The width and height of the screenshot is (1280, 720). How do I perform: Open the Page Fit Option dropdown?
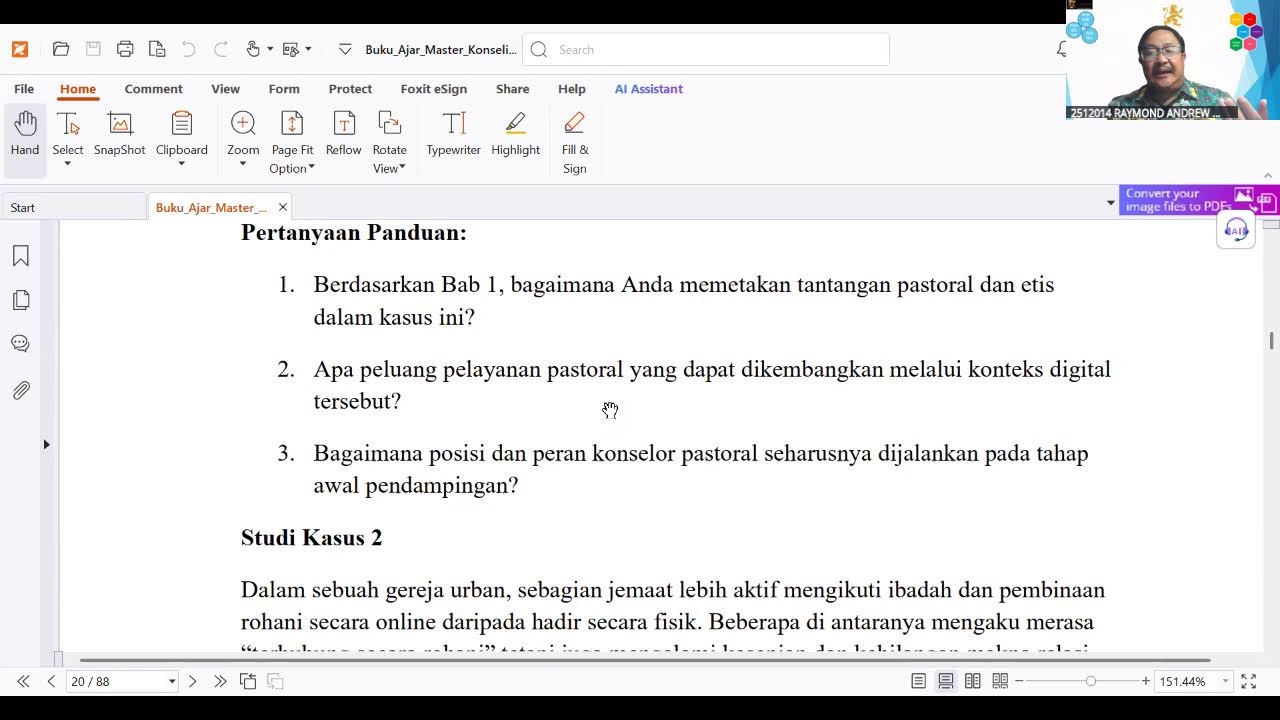point(292,142)
